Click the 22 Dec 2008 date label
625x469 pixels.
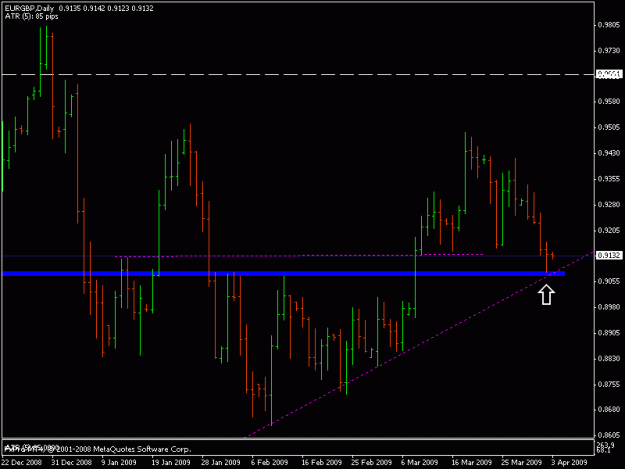pos(22,462)
